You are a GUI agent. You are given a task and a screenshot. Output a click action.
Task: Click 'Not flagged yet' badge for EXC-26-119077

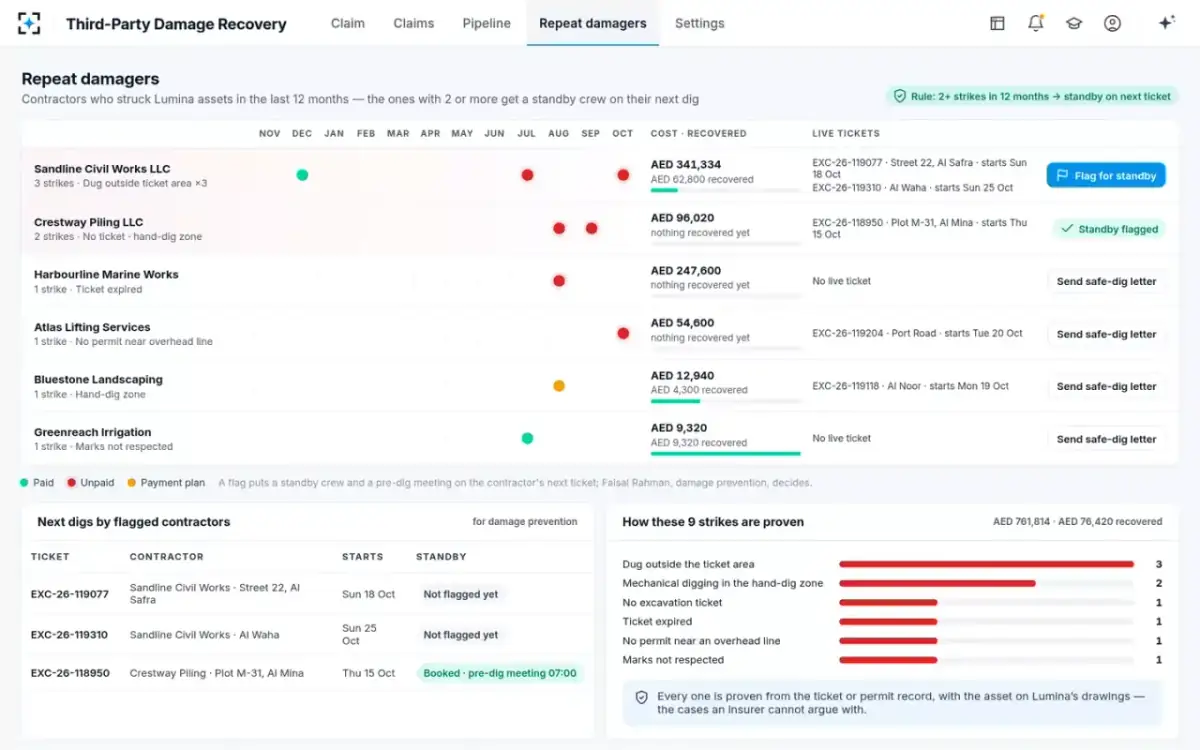click(460, 594)
